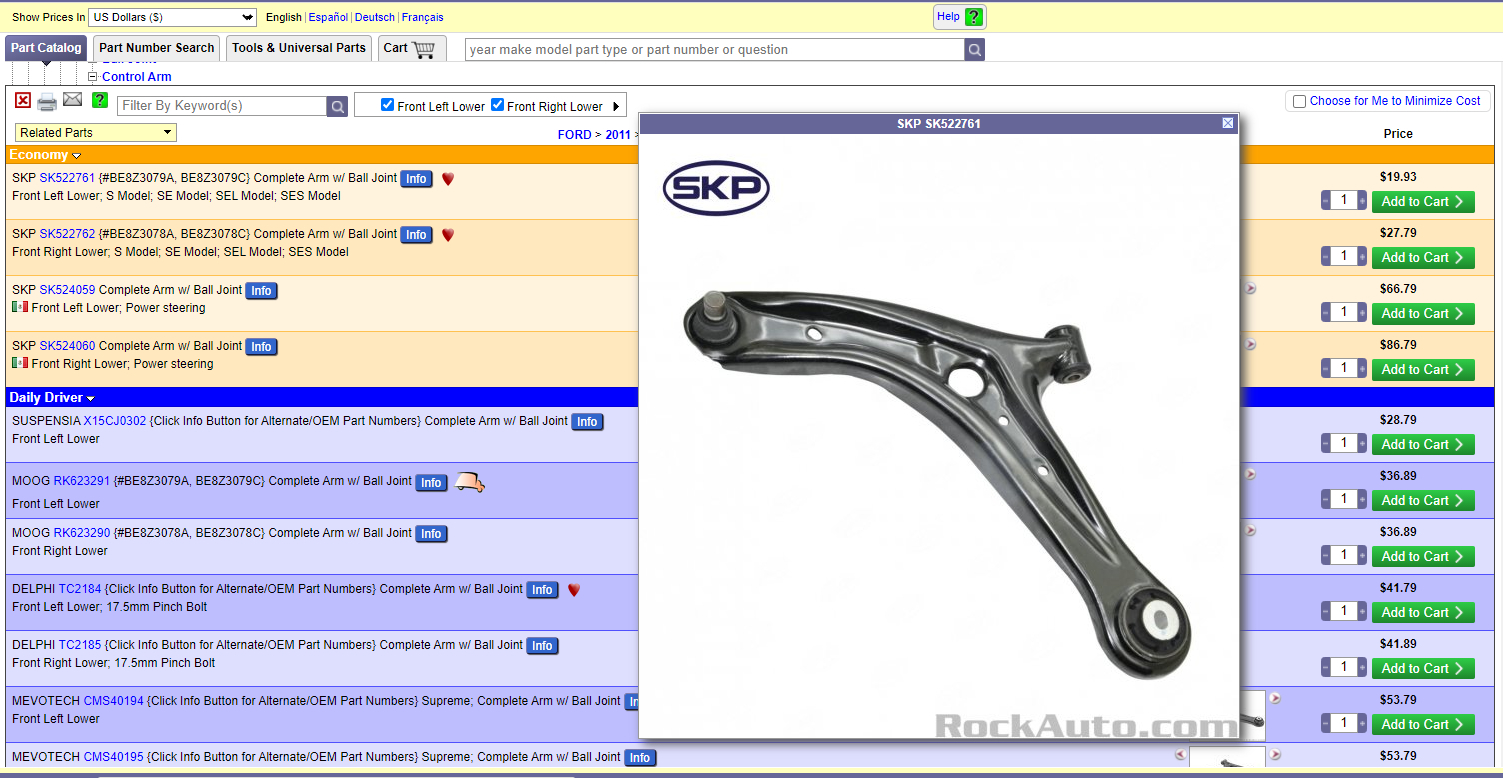1503x778 pixels.
Task: Open Info for SKP SK522761
Action: [x=416, y=179]
